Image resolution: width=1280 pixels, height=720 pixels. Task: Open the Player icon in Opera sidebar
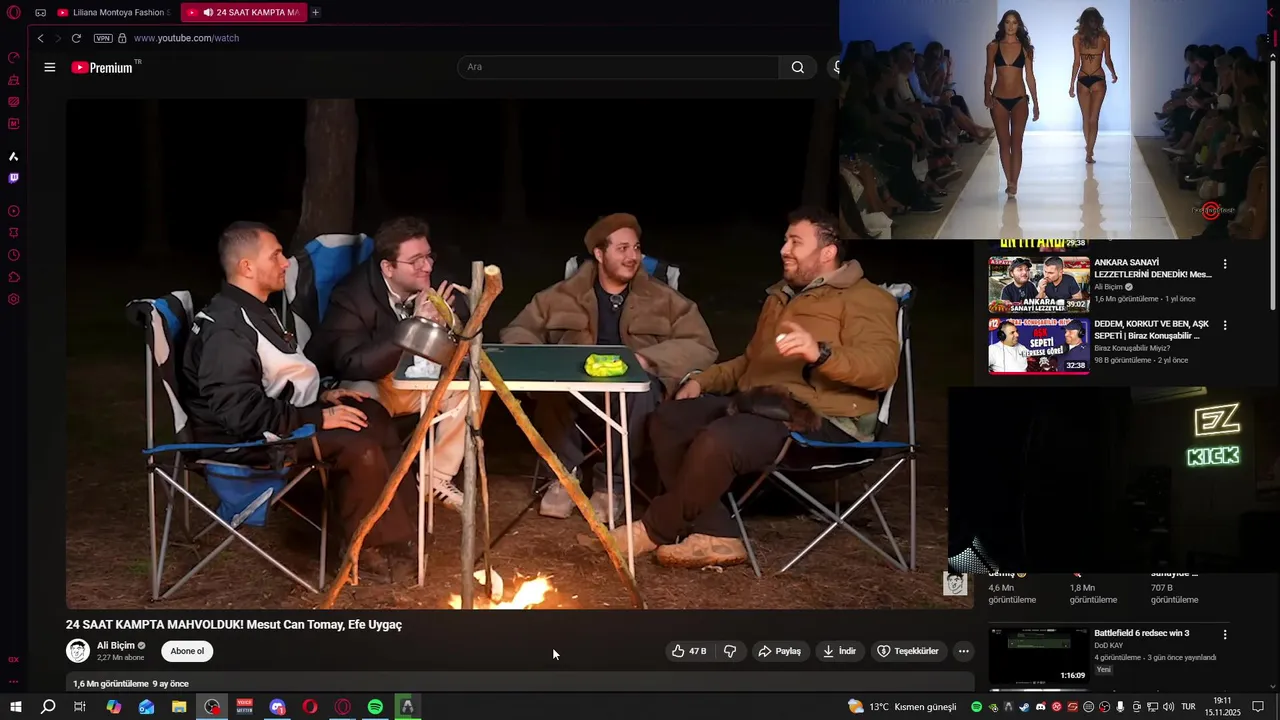click(x=14, y=211)
